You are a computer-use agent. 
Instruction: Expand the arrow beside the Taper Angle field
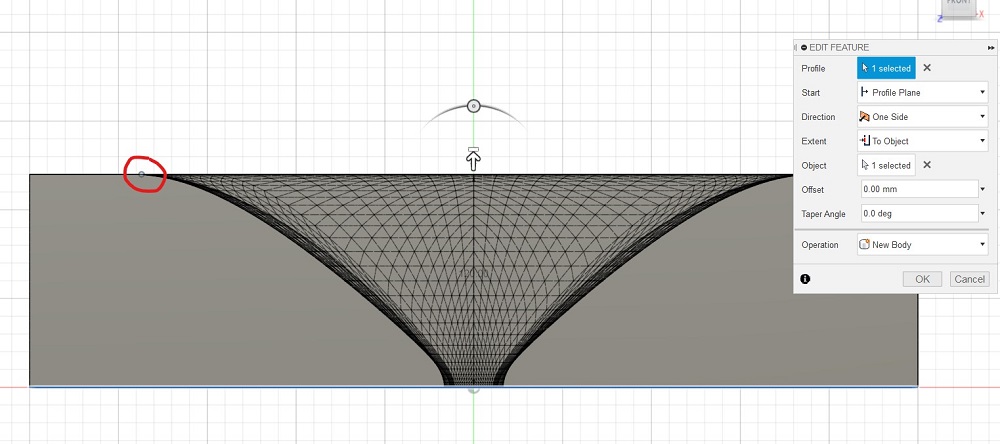(x=983, y=214)
